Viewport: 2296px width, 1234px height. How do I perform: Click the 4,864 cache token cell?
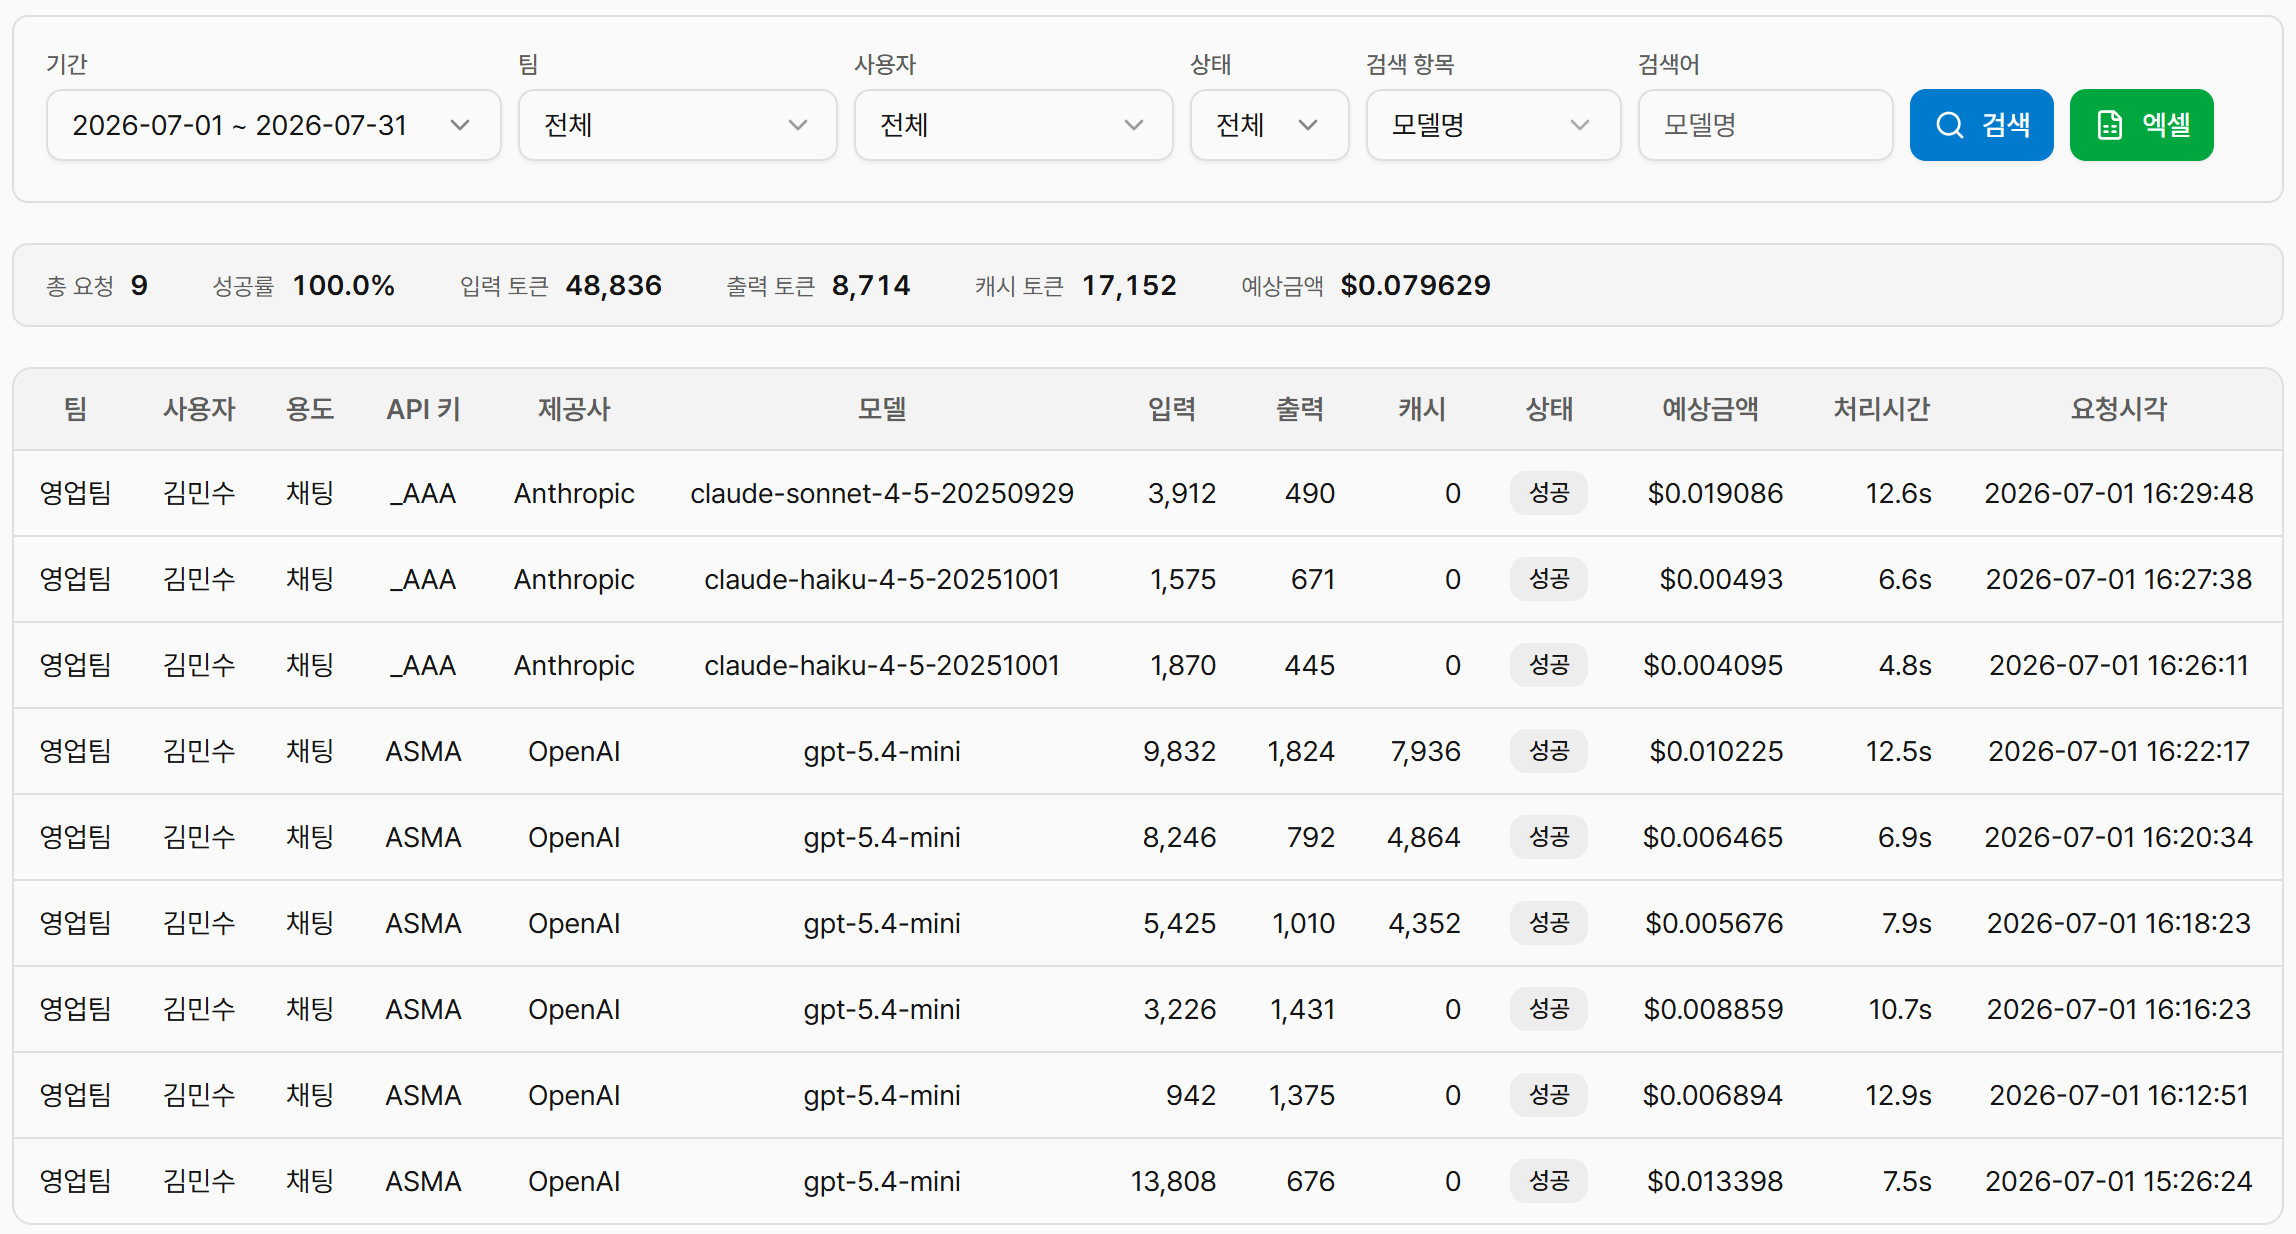(x=1424, y=837)
